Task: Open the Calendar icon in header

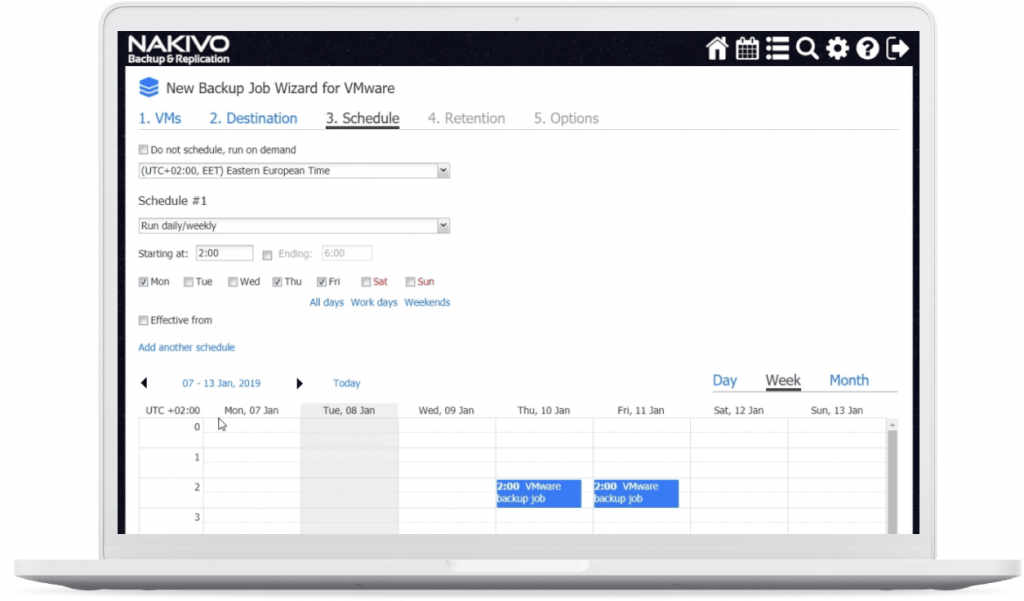Action: [747, 48]
